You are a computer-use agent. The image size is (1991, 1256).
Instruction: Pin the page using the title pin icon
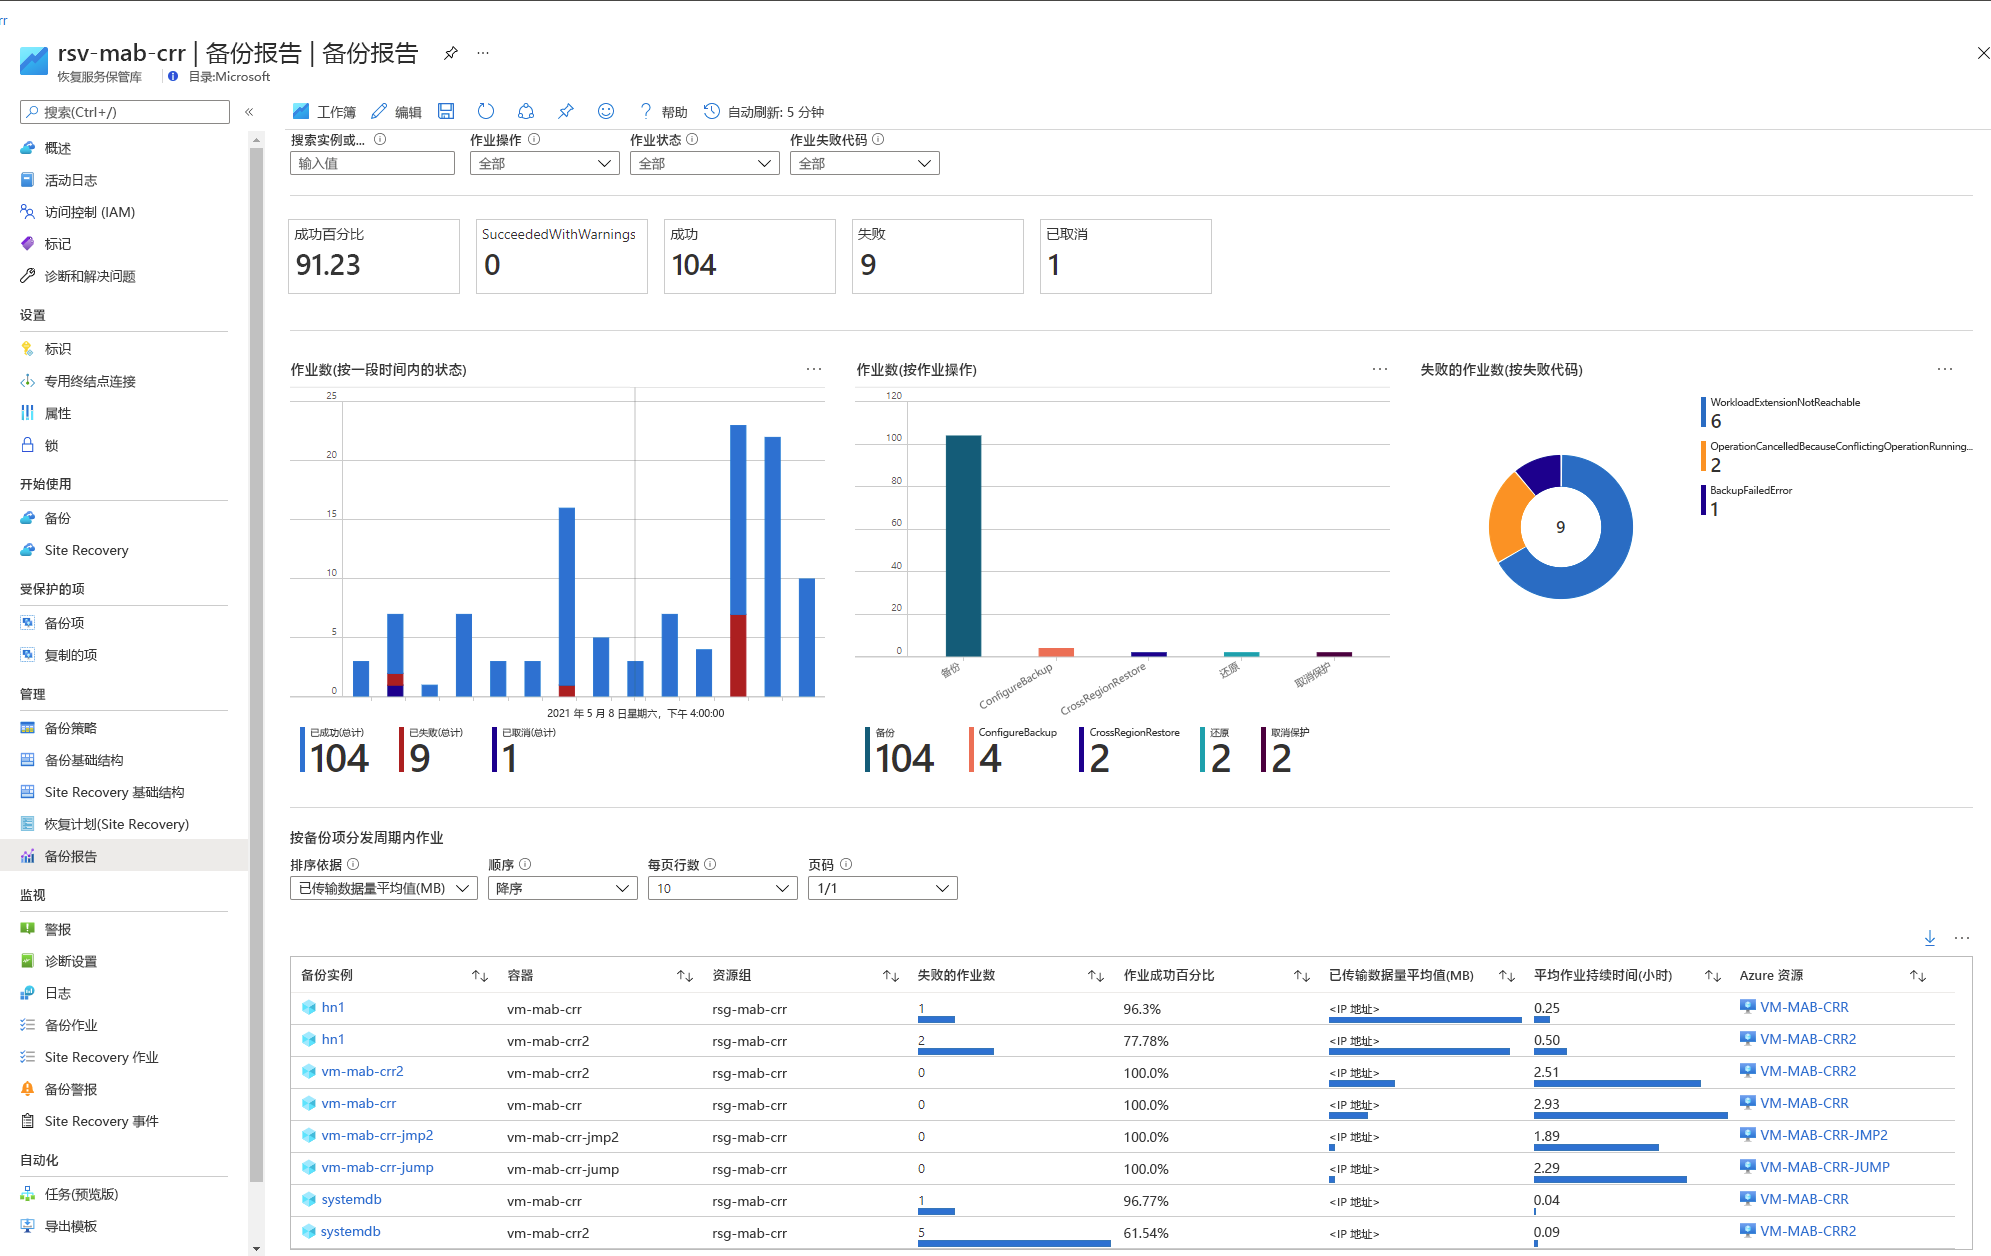pyautogui.click(x=451, y=53)
